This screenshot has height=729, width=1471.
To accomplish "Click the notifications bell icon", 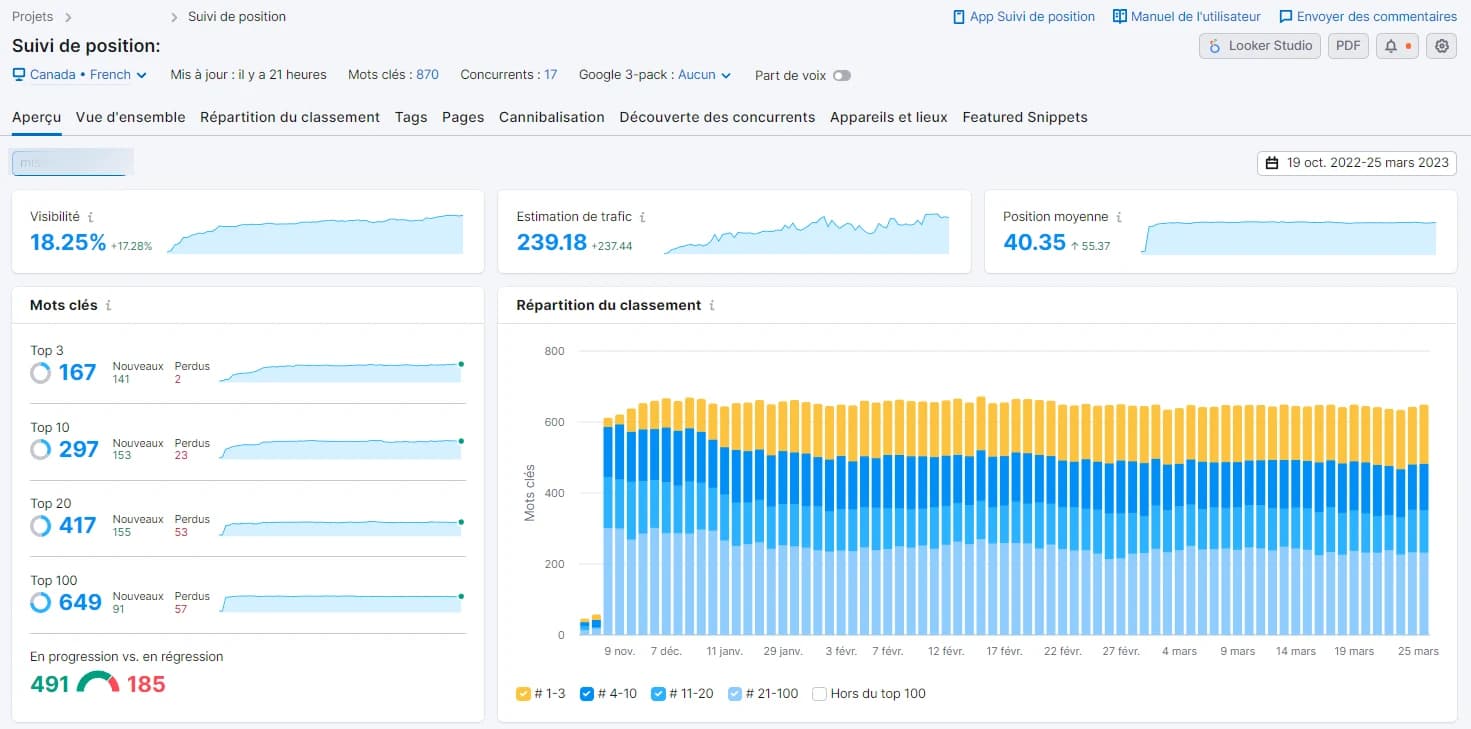I will click(1397, 46).
